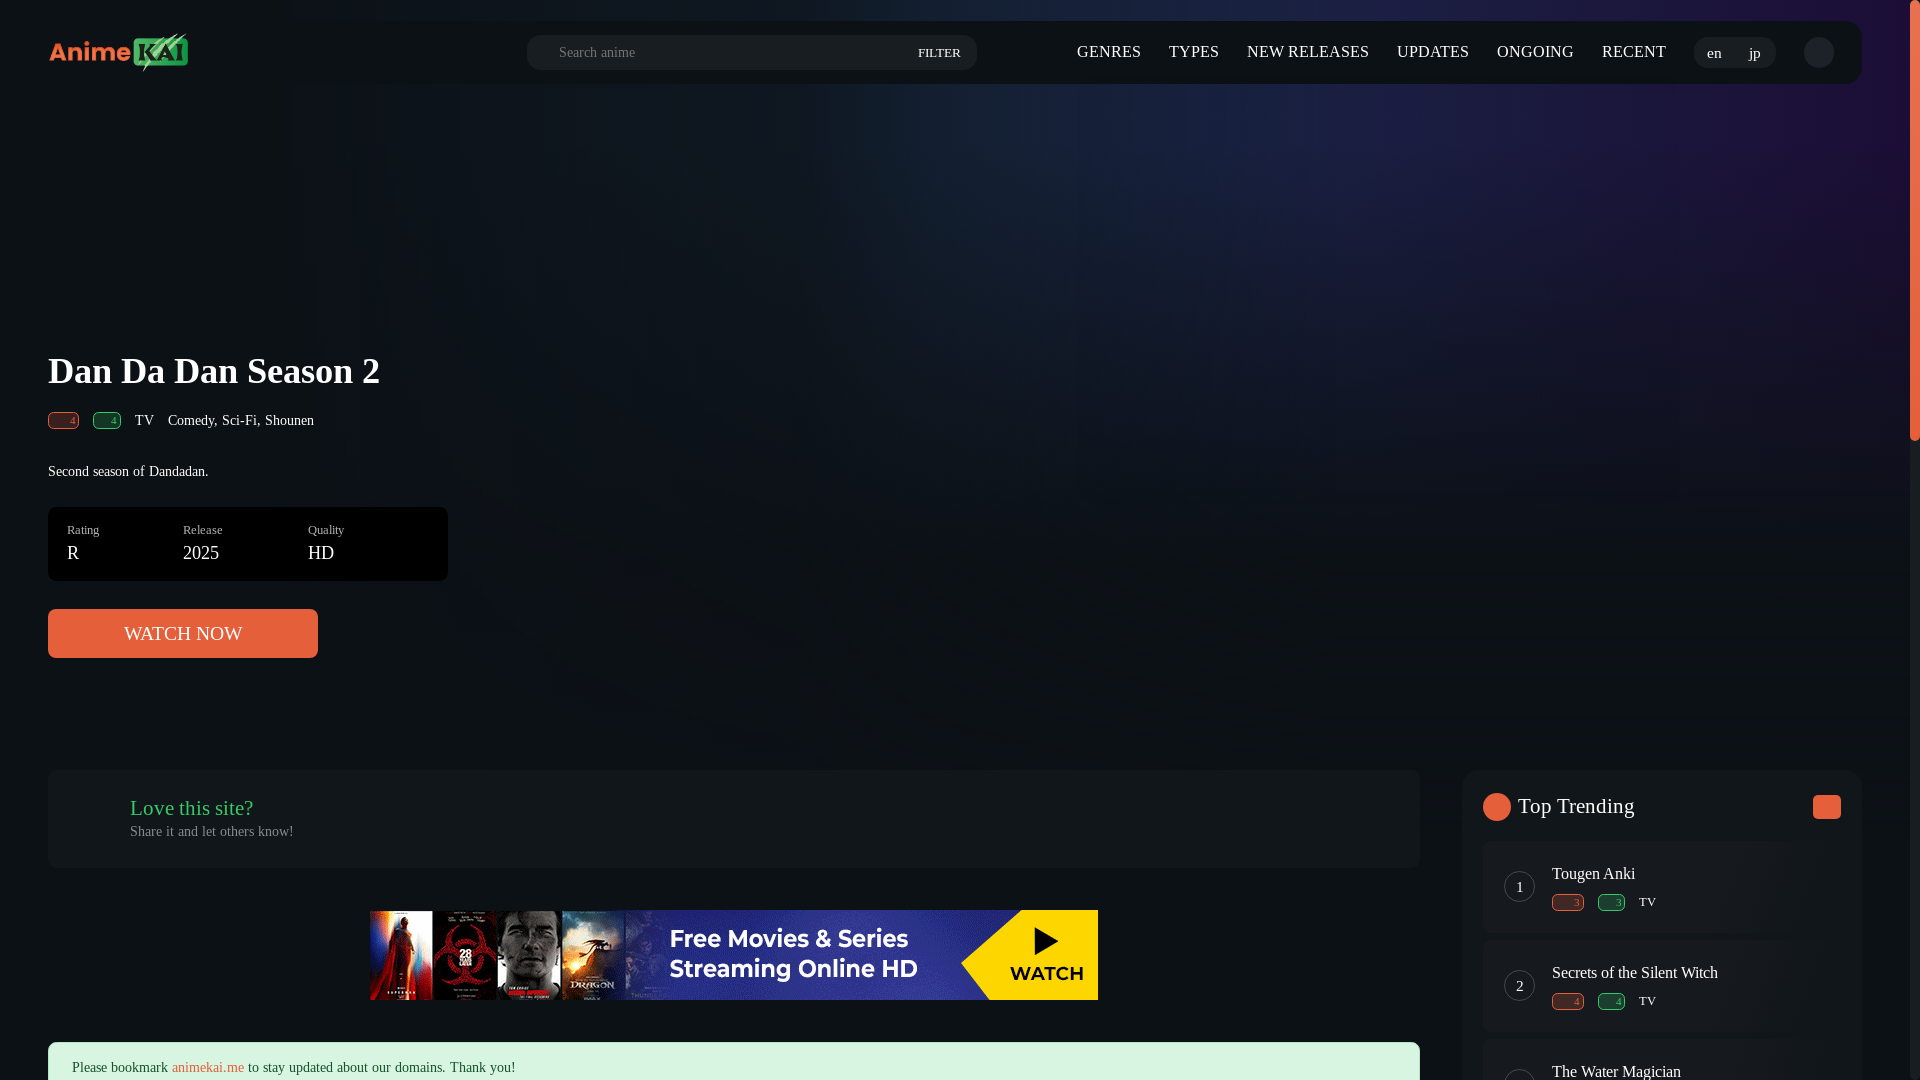Open the RECENT anime list
This screenshot has width=1920, height=1080.
[x=1633, y=52]
